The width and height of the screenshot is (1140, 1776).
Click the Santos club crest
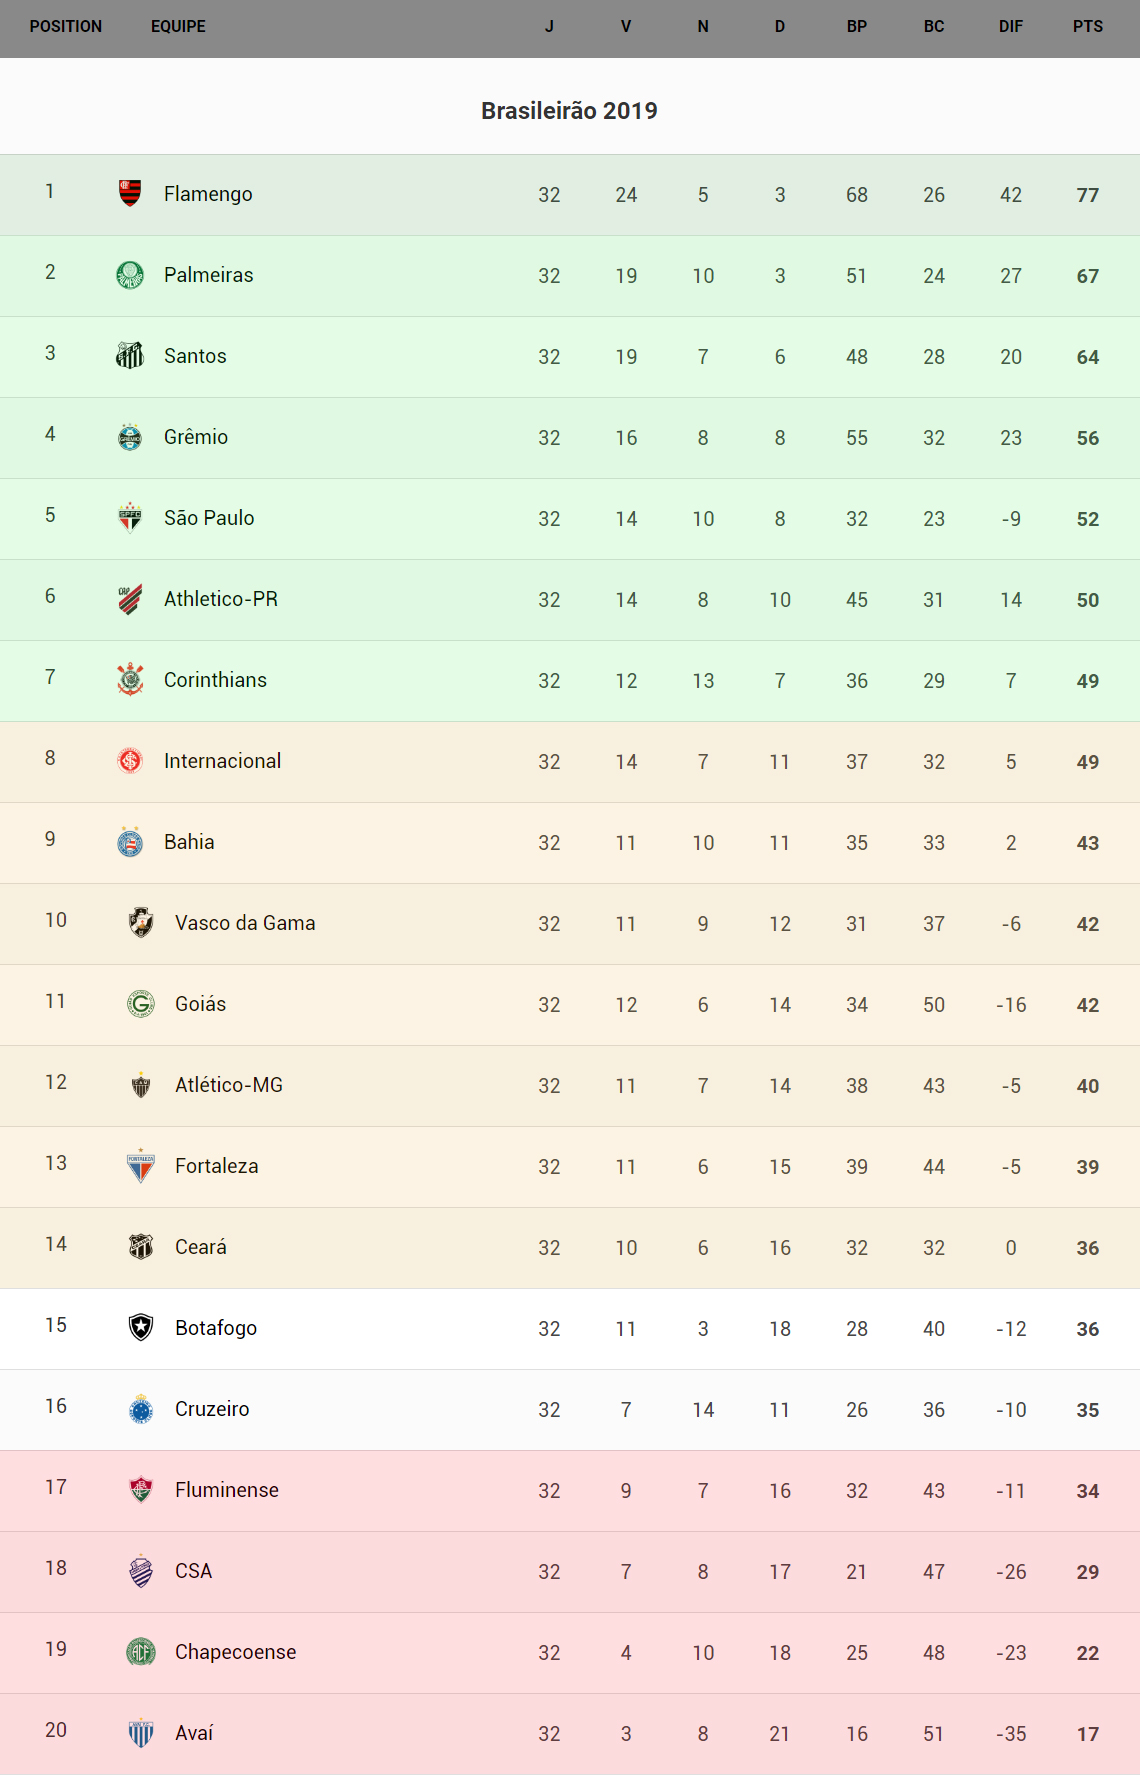click(130, 355)
